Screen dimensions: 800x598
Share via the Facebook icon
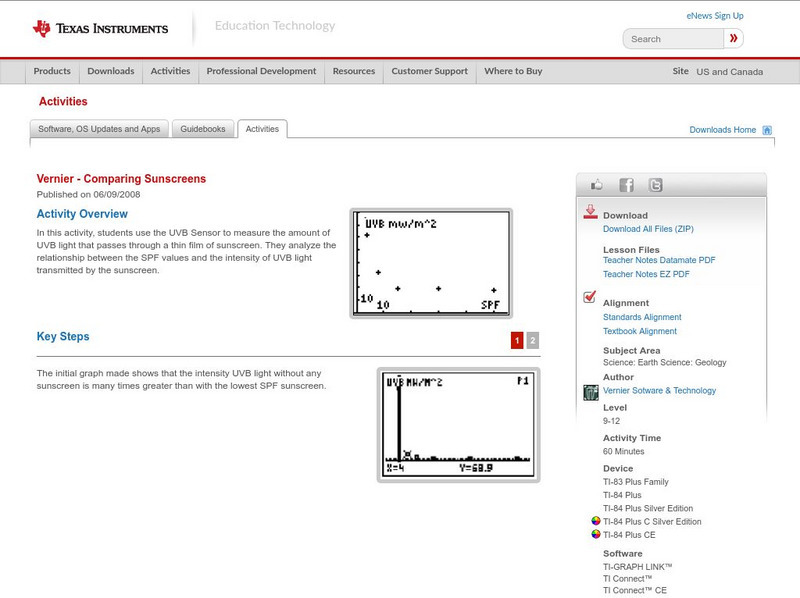tap(626, 185)
